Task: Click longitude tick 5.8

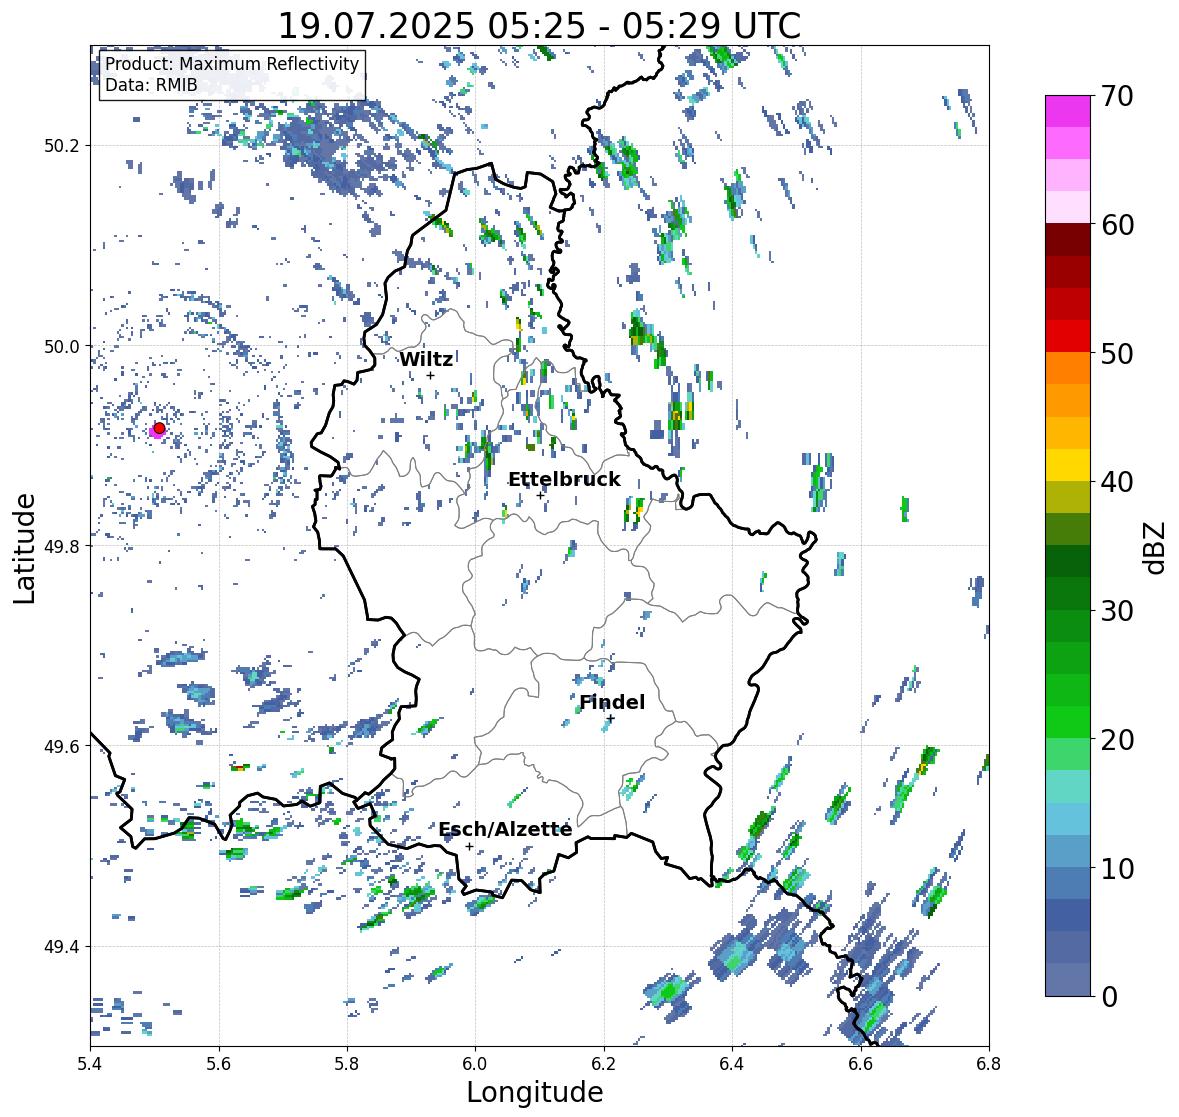Action: tap(347, 1063)
